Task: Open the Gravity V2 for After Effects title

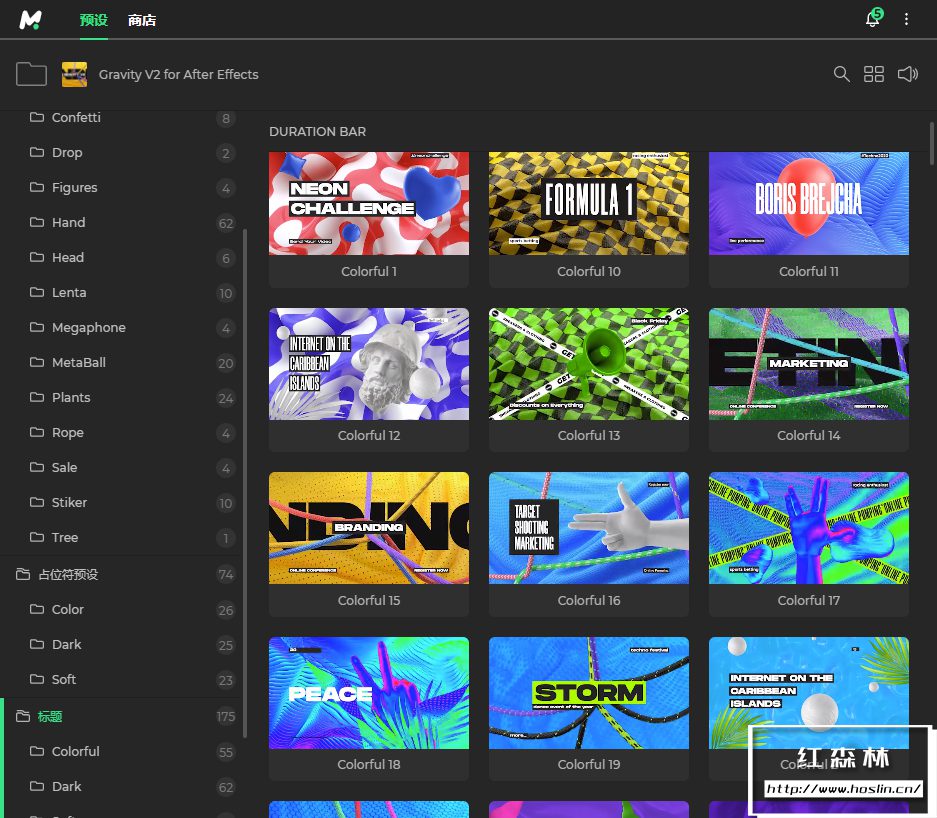Action: tap(179, 74)
